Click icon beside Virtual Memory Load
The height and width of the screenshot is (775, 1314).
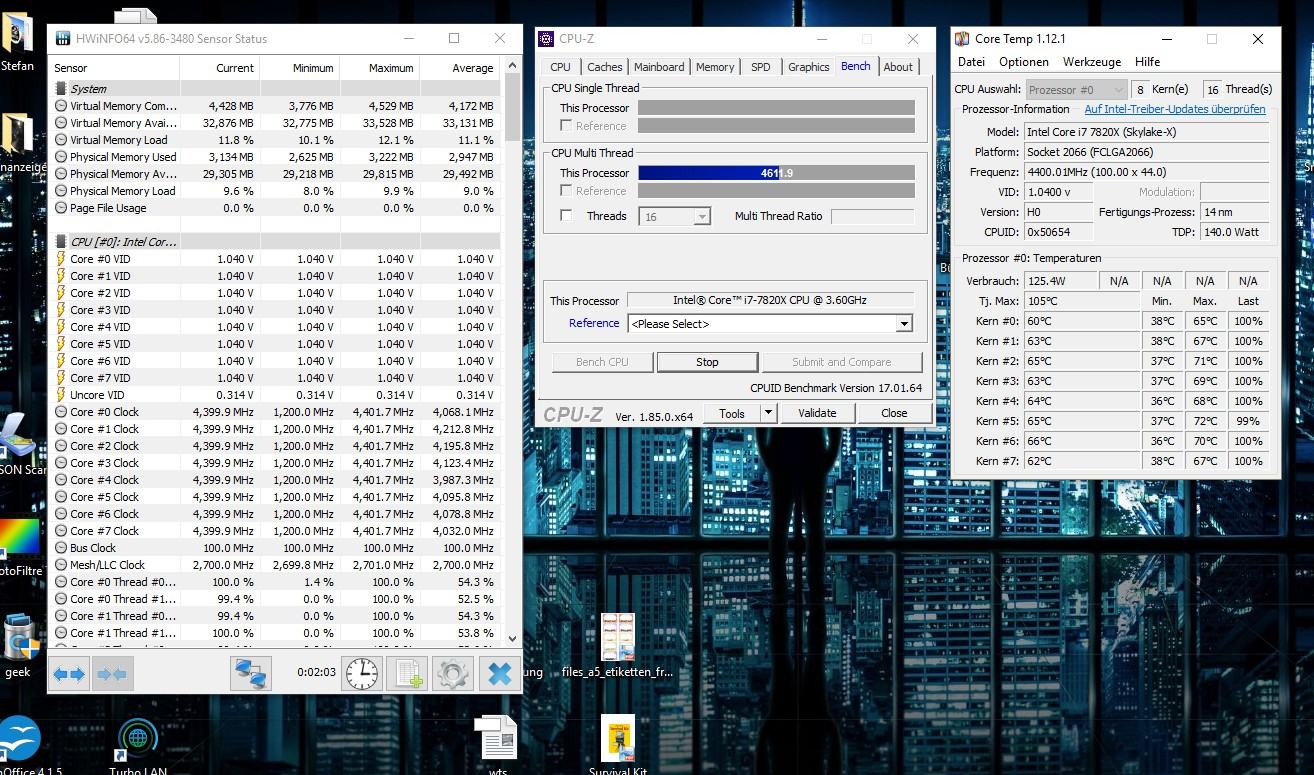tap(61, 140)
